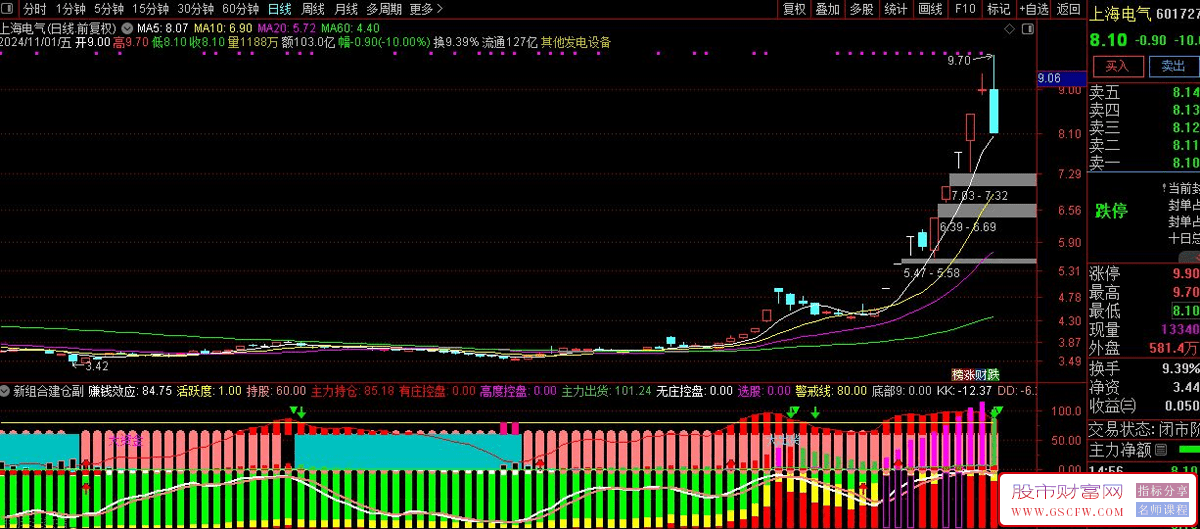1200x529 pixels.
Task: Click the 交易状态 trading status row
Action: [1144, 430]
